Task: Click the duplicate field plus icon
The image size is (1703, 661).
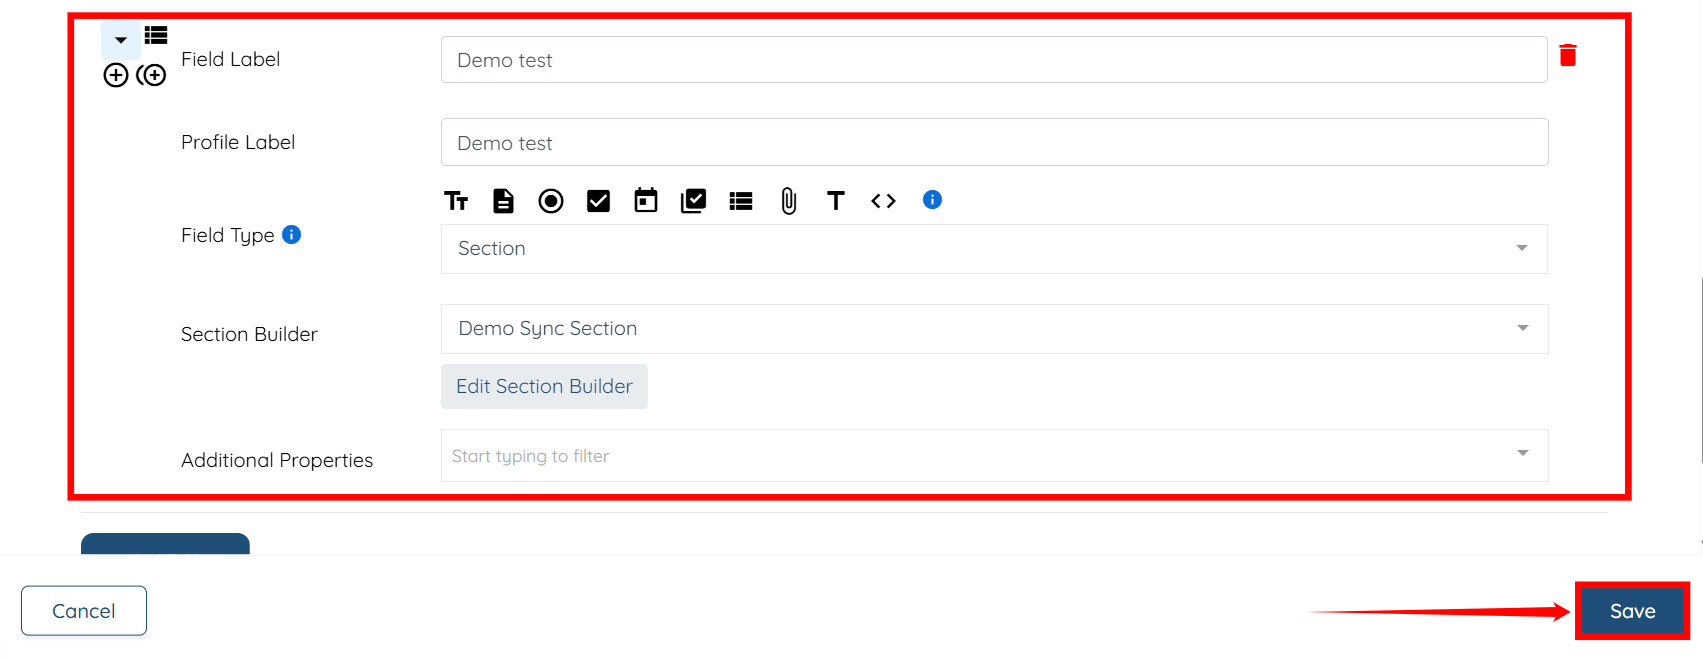Action: 151,75
